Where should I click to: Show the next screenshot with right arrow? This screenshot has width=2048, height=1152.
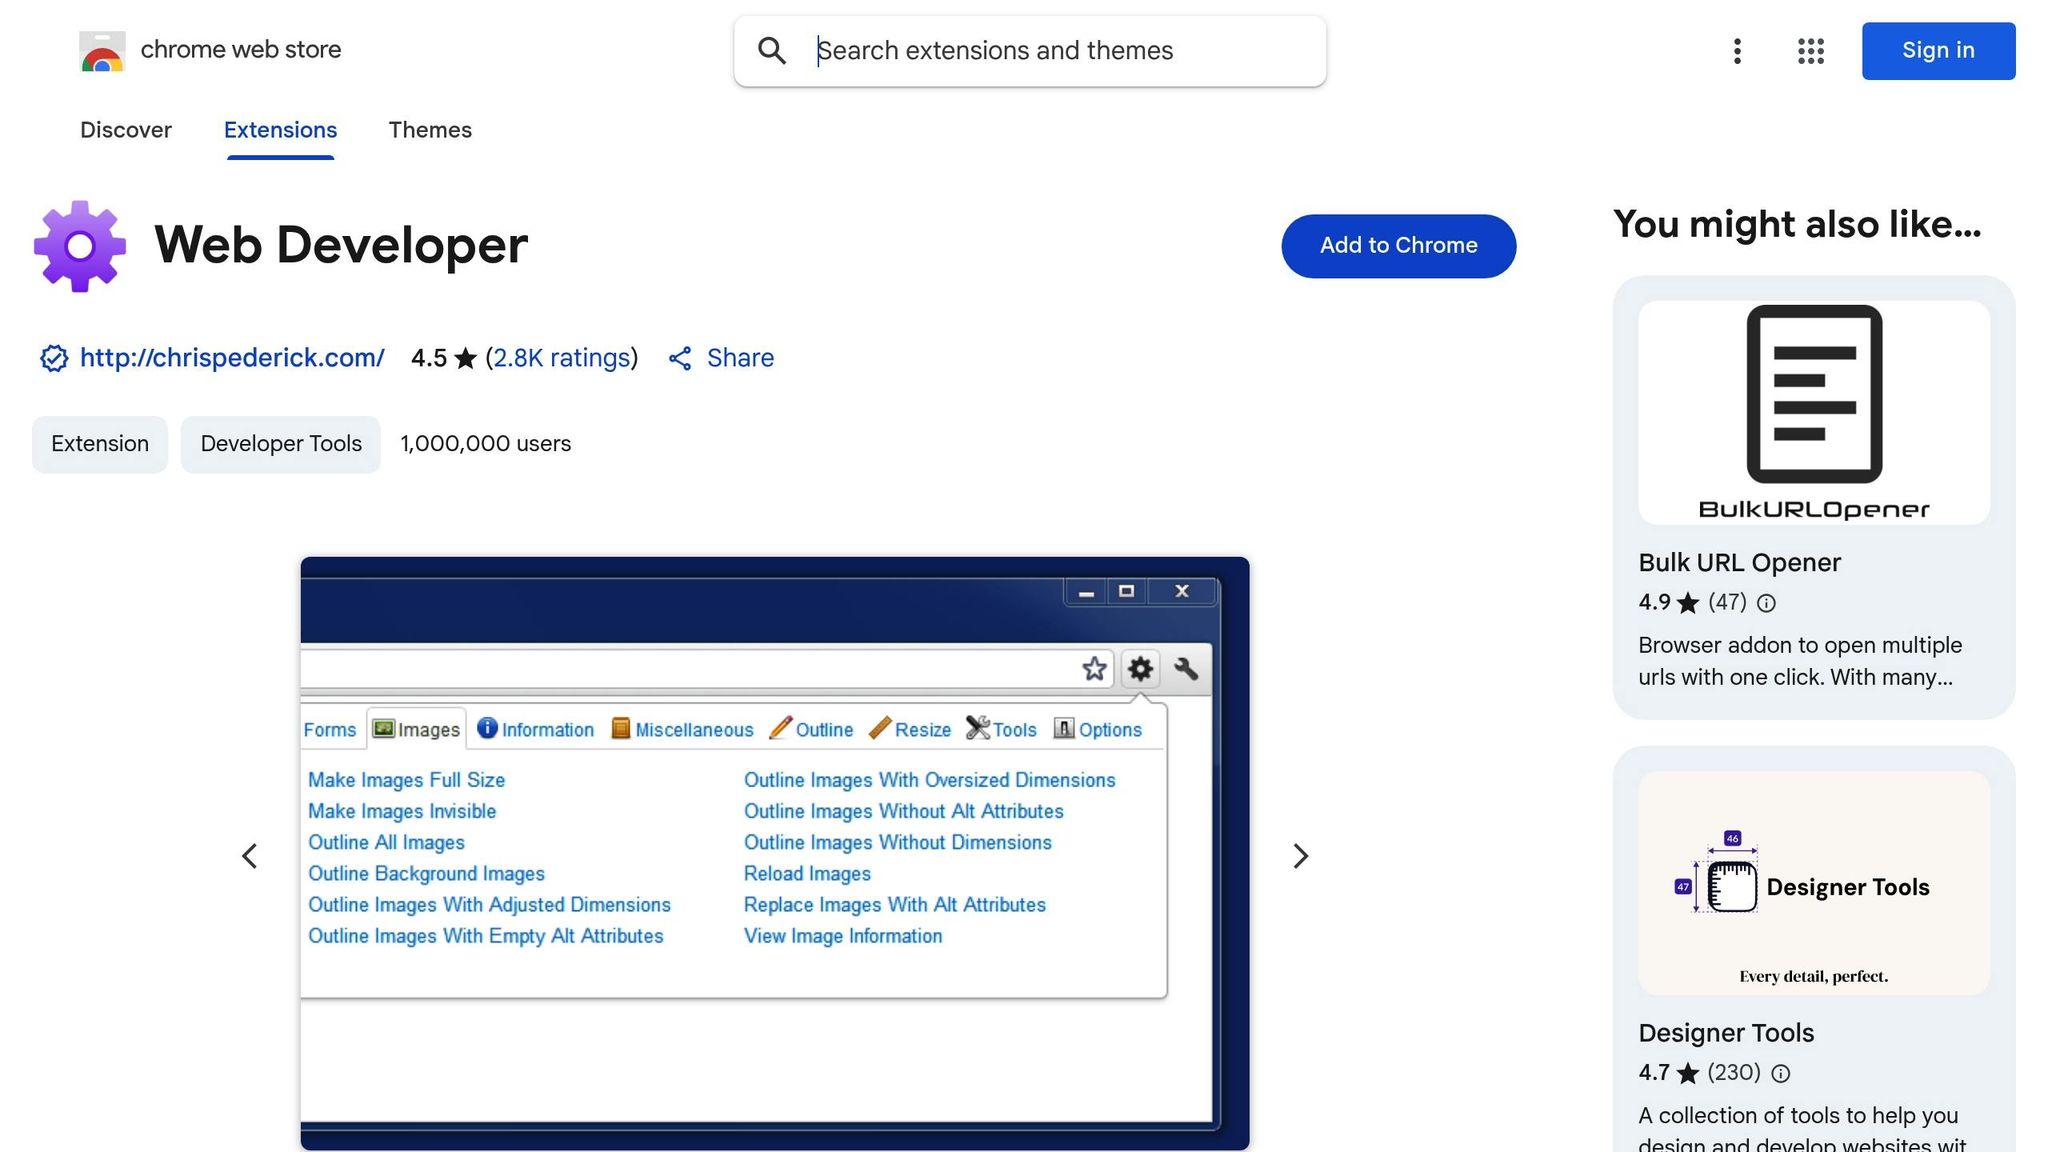pyautogui.click(x=1300, y=856)
